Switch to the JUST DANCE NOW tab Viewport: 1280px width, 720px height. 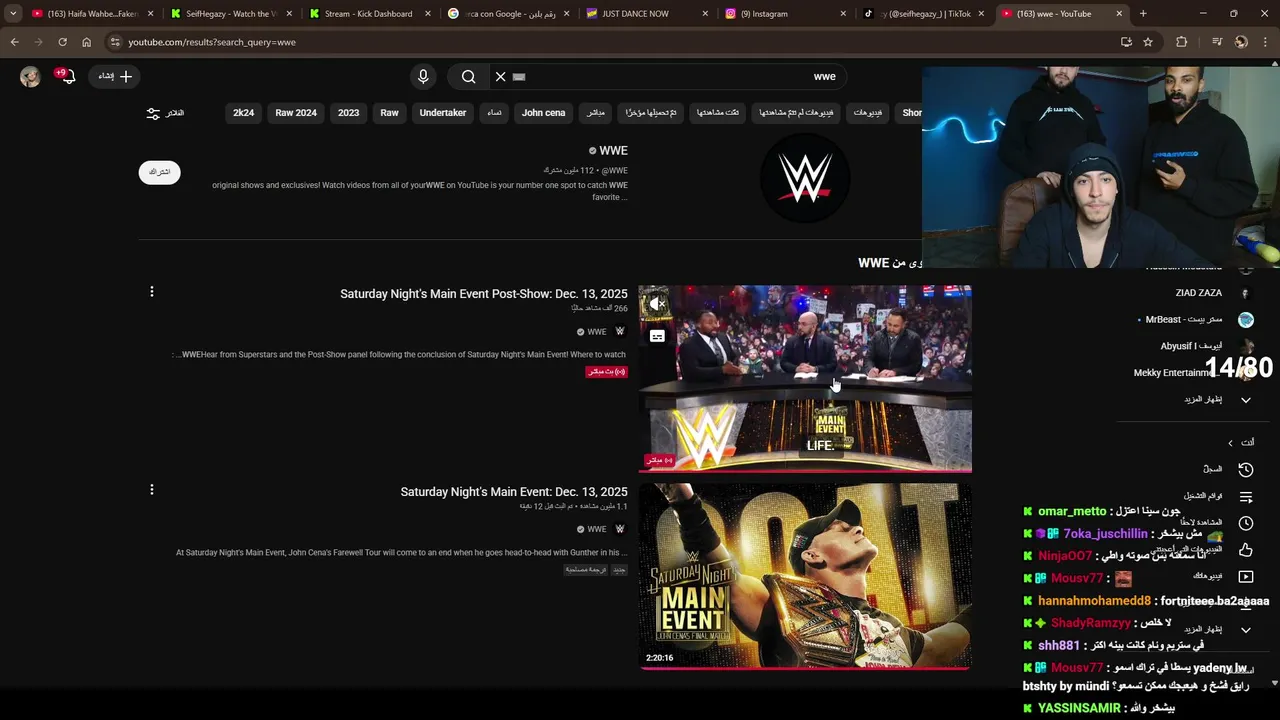[x=646, y=14]
